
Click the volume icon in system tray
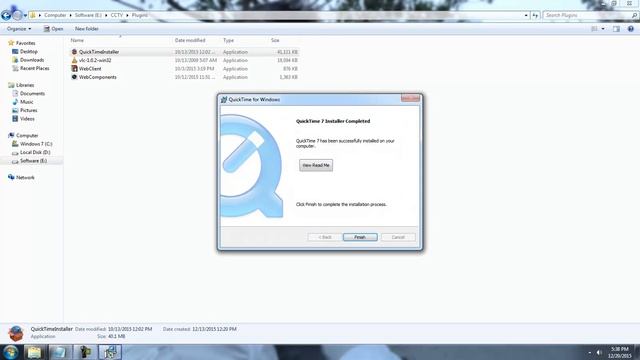[x=599, y=352]
